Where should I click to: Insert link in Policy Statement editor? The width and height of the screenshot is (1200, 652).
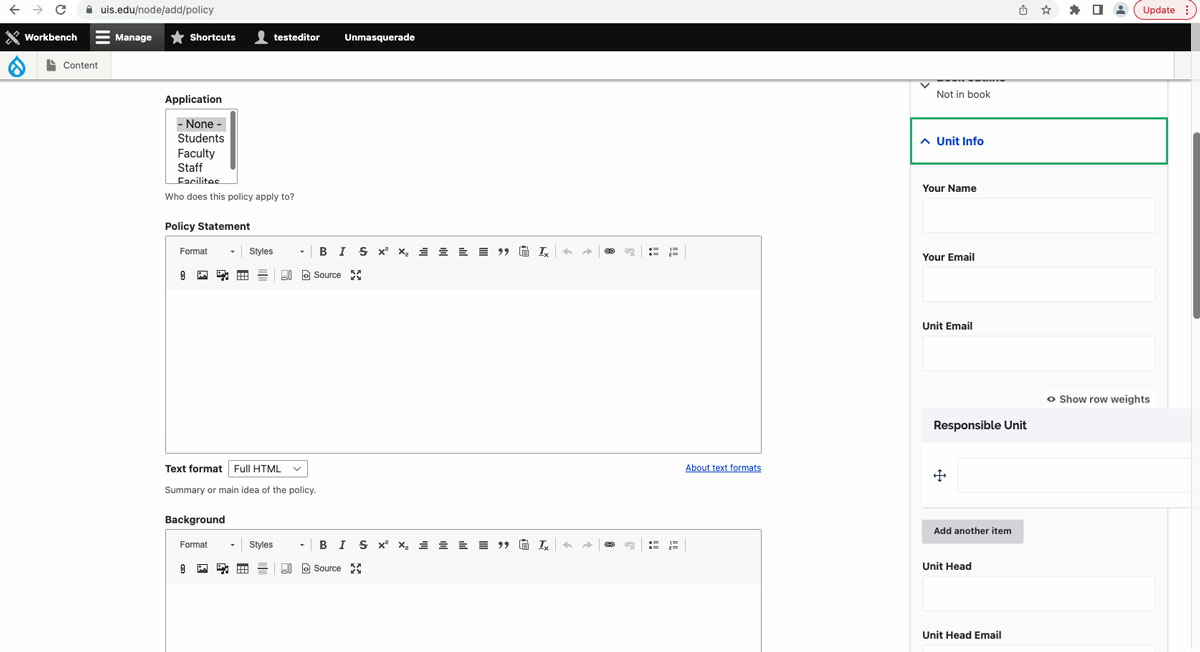(609, 252)
